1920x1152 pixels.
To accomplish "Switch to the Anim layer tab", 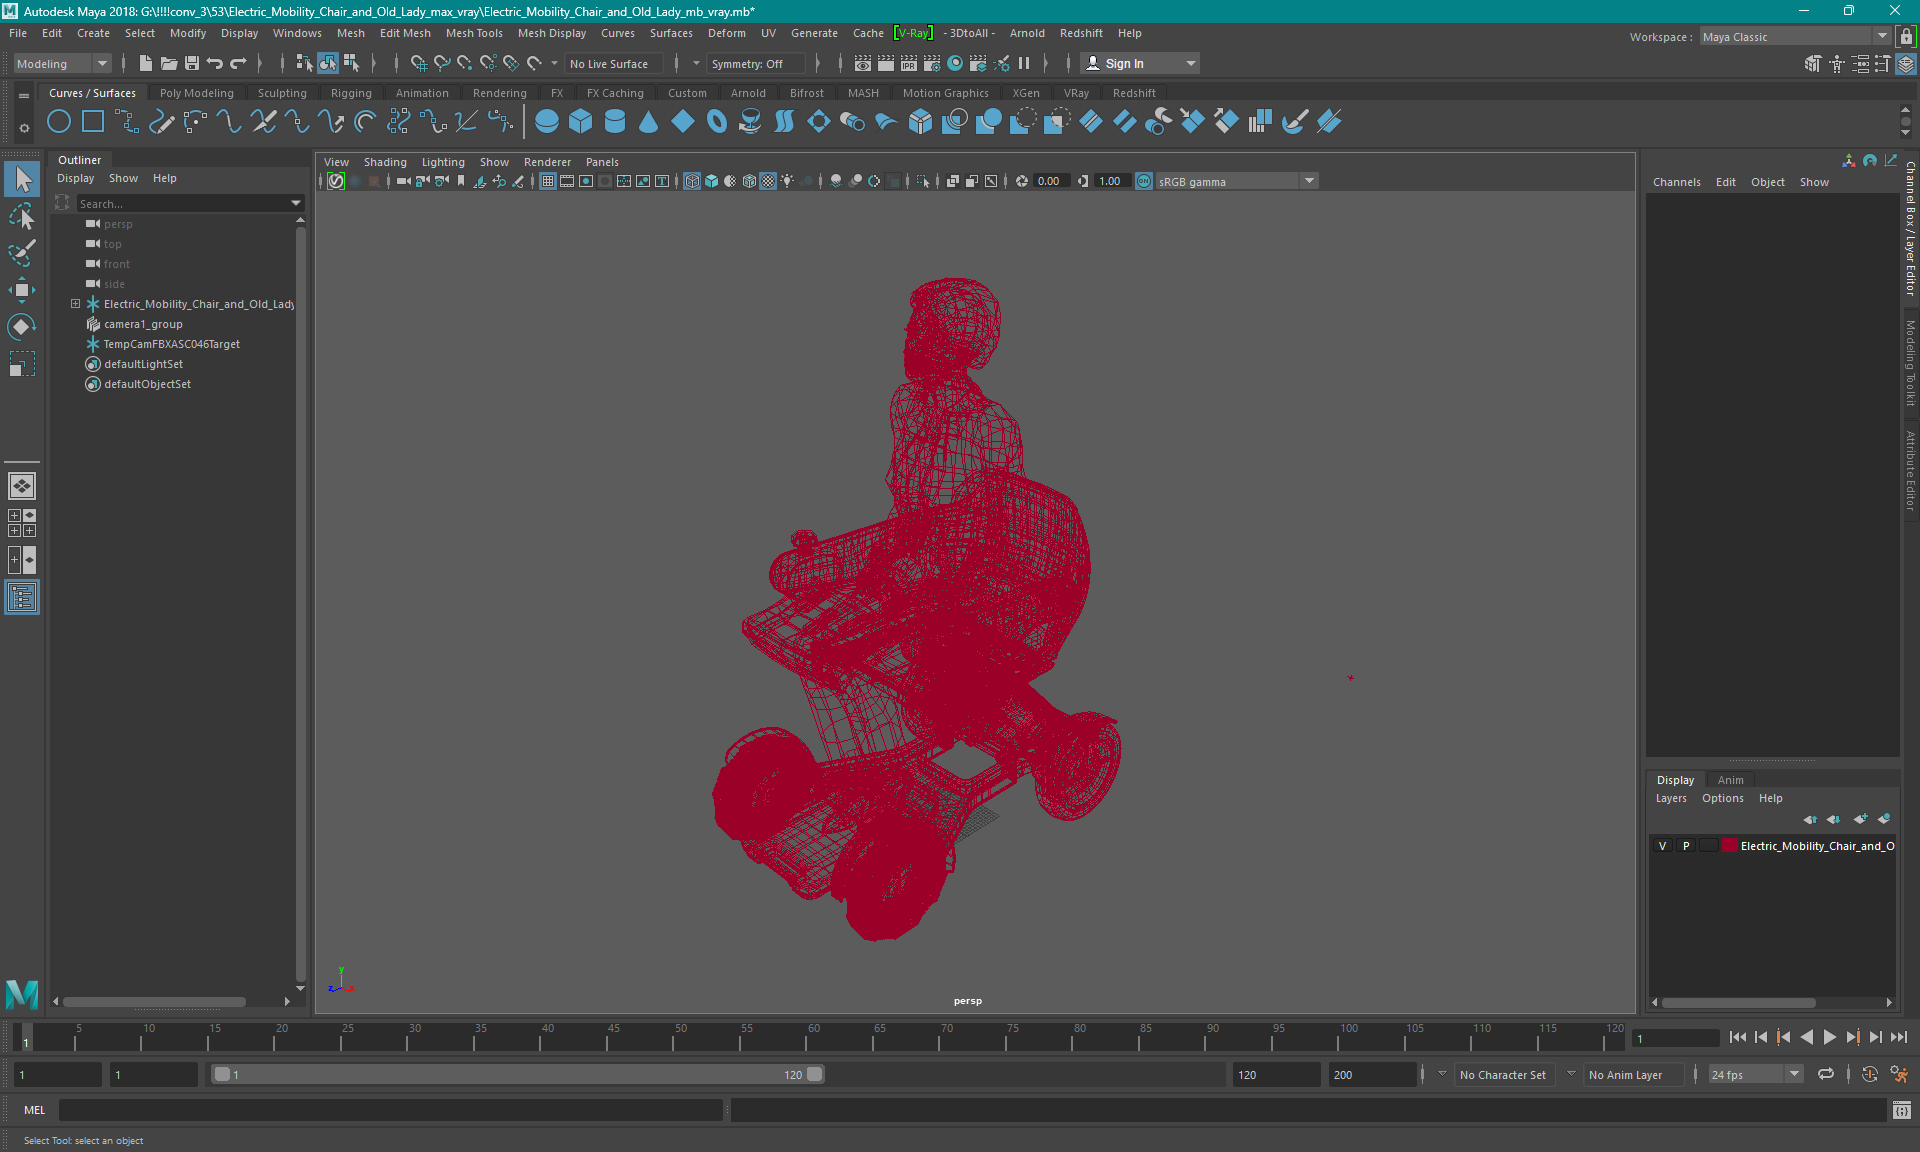I will click(x=1730, y=780).
